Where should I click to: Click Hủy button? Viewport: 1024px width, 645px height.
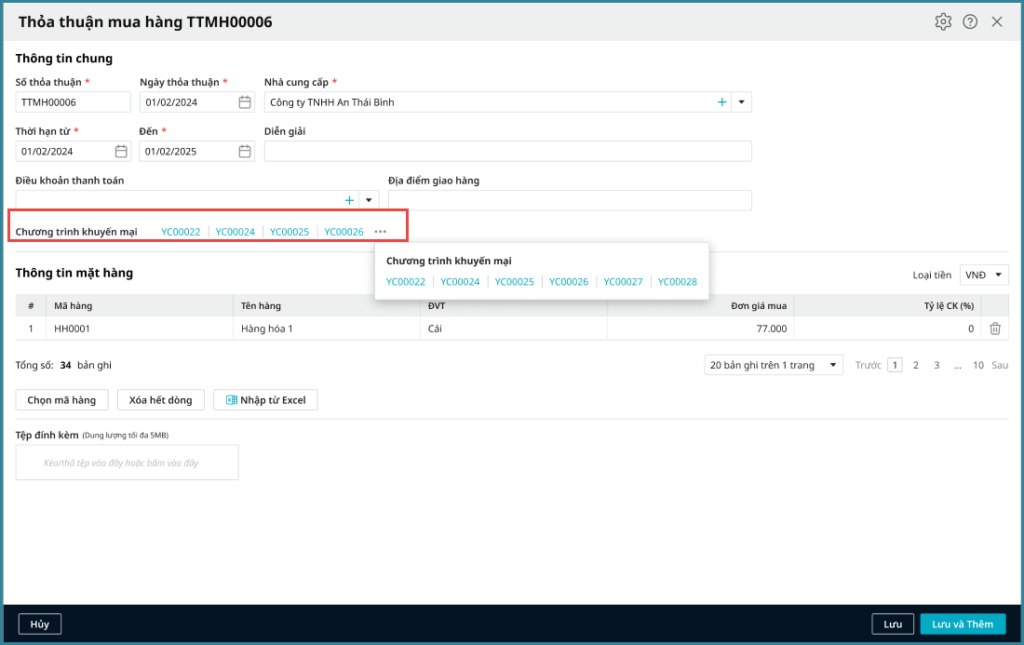(x=39, y=624)
